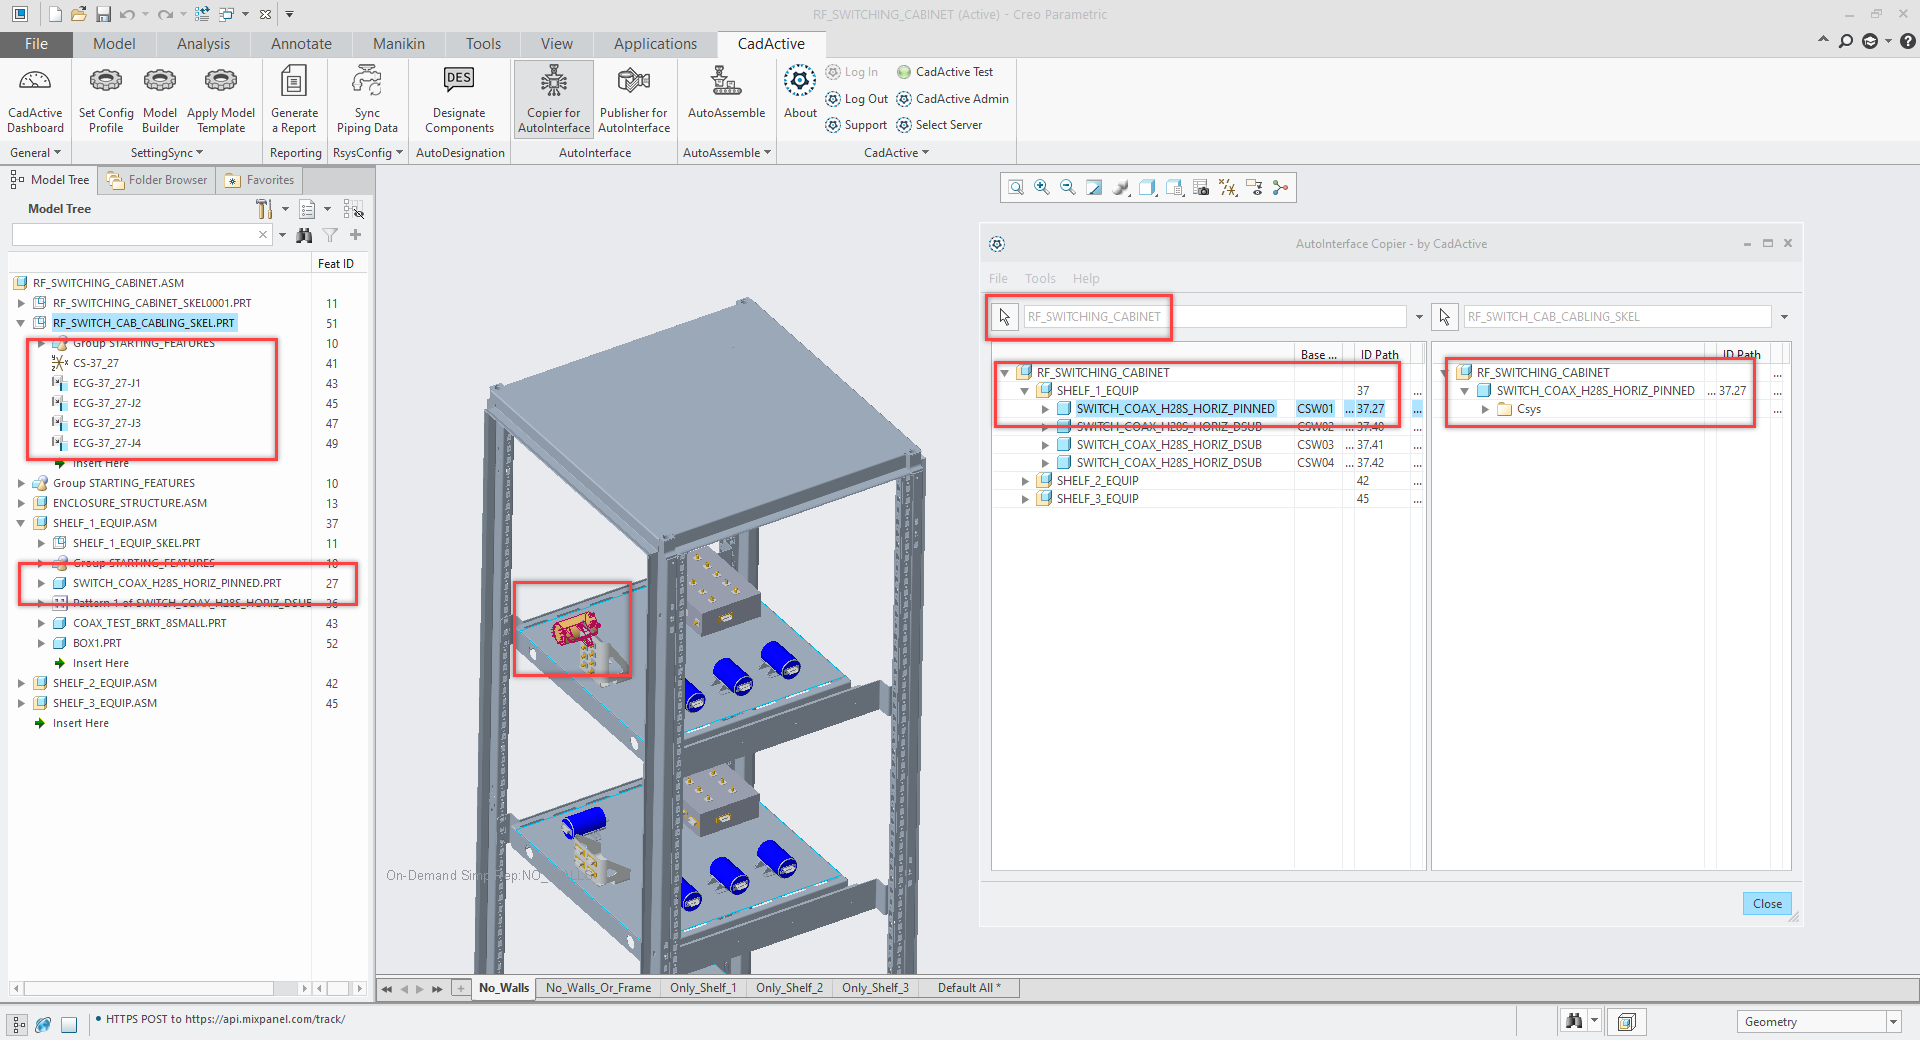Toggle the source selection arrow in AutoInterface Copier

coord(1004,317)
